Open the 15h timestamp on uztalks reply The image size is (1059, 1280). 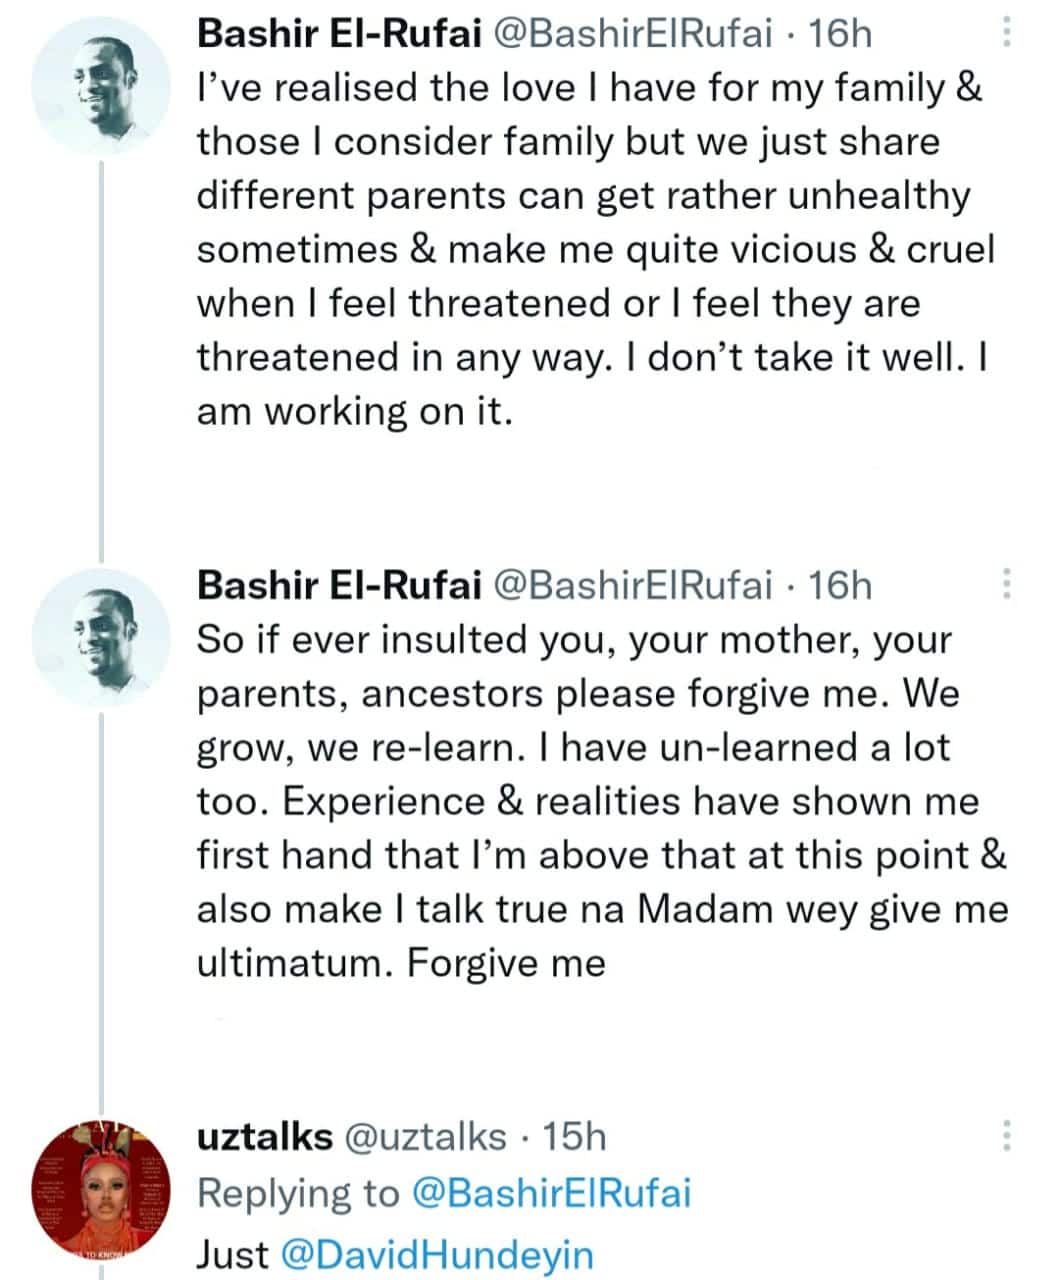point(574,1137)
